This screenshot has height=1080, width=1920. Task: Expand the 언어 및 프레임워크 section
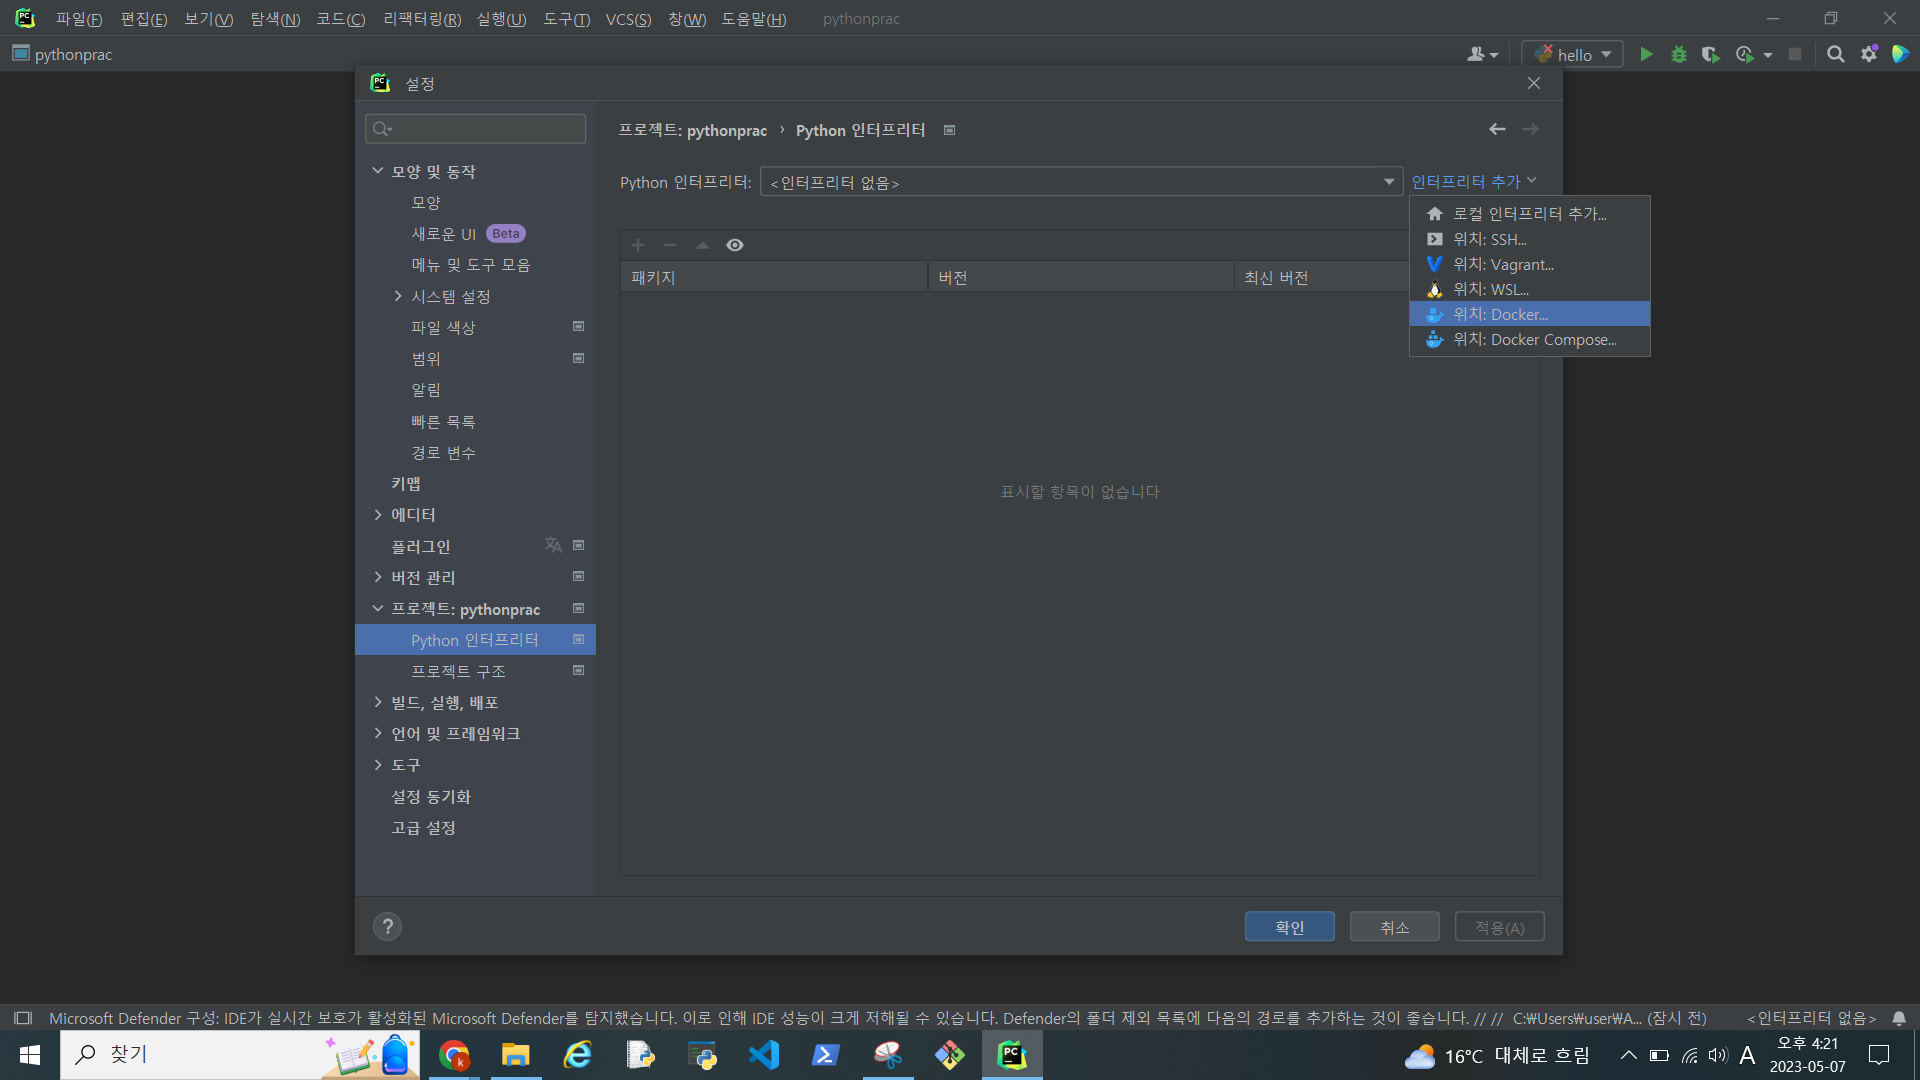(378, 733)
